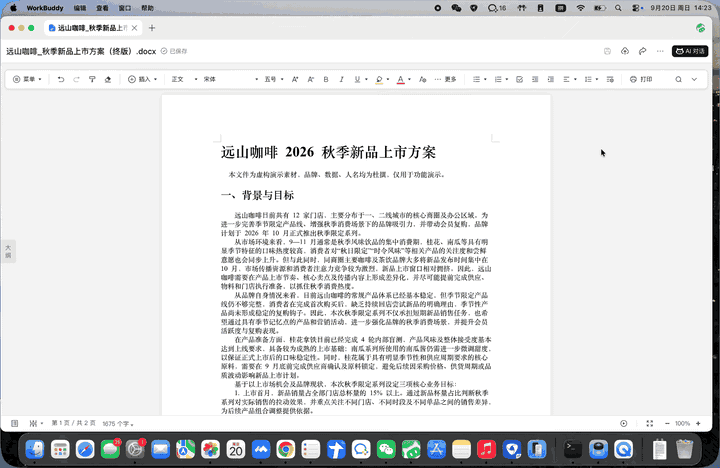Insert a checkbox to-do list

click(519, 79)
